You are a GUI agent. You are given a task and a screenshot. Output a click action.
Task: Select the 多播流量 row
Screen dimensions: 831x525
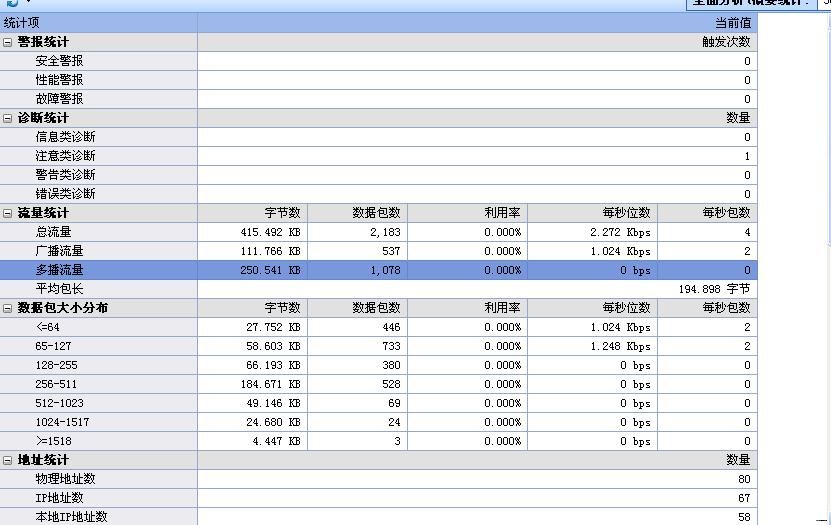click(x=60, y=270)
